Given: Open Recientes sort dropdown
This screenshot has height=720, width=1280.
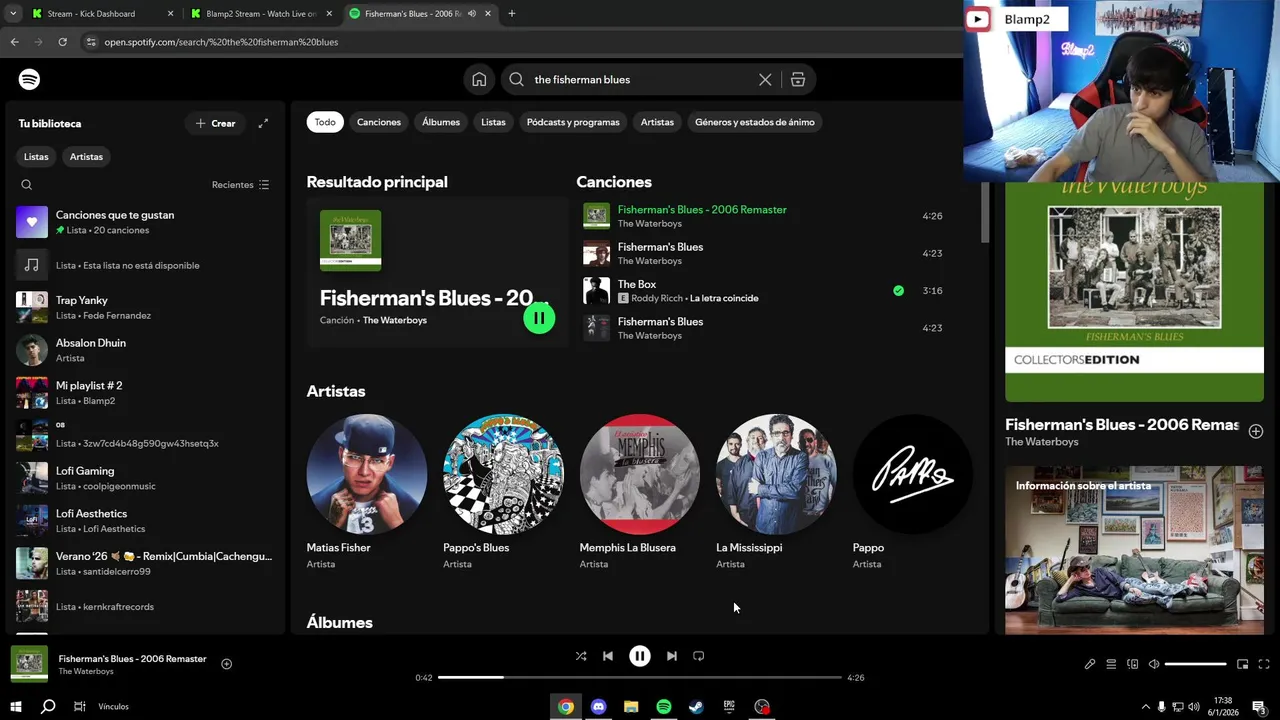Looking at the screenshot, I should (x=241, y=185).
